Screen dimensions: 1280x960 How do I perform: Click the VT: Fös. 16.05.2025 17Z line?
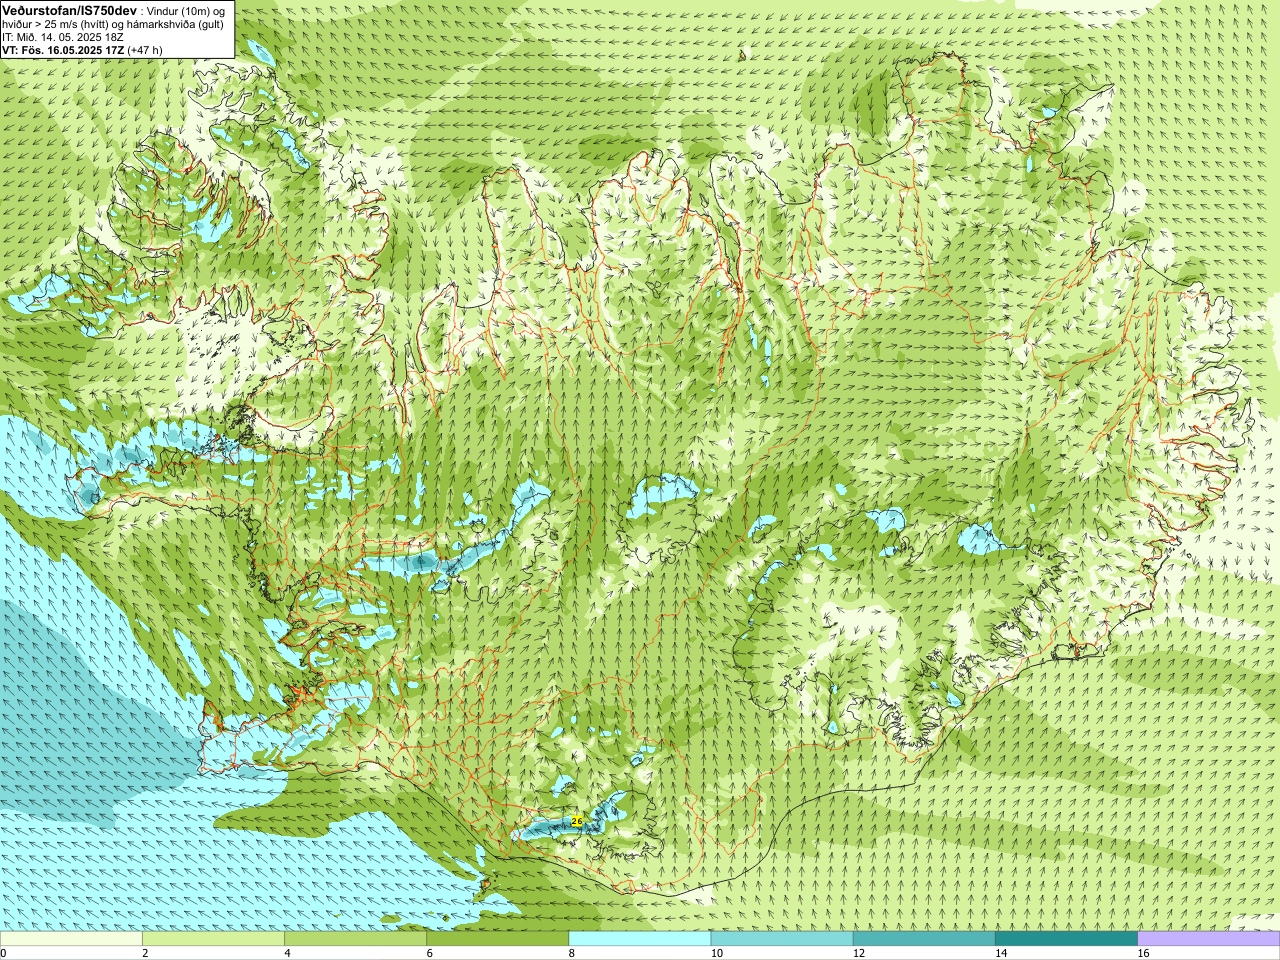pos(63,49)
